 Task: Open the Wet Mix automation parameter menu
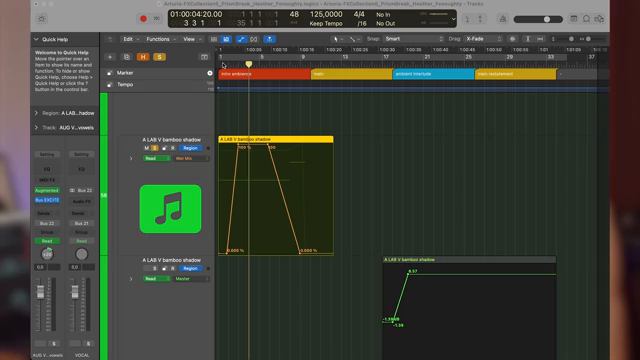click(192, 158)
